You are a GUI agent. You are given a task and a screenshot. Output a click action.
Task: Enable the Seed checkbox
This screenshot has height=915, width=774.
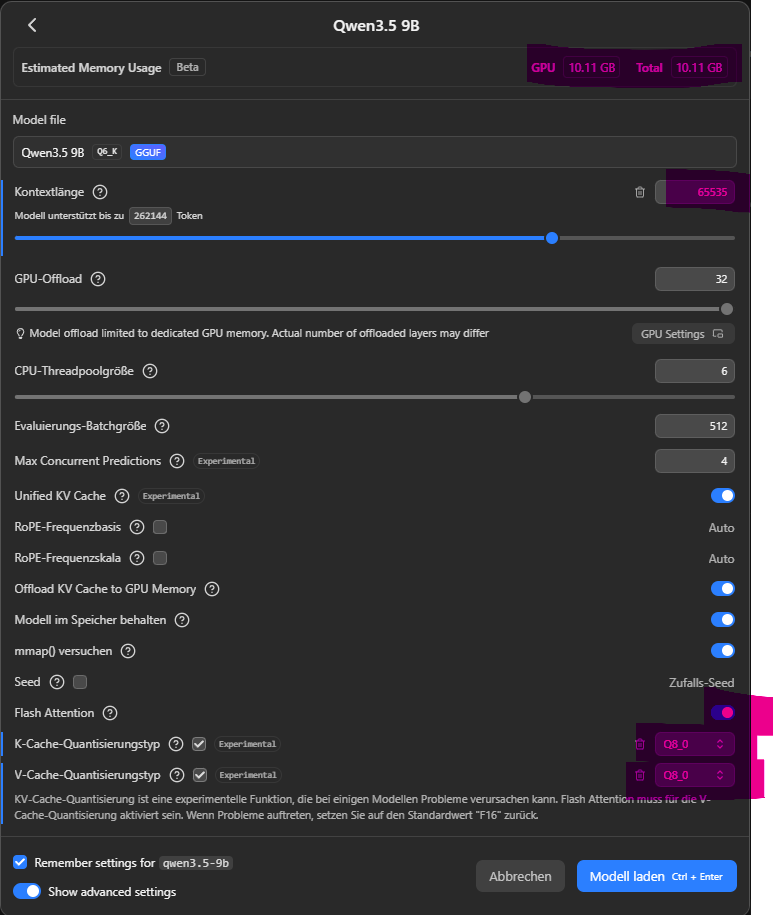(80, 682)
